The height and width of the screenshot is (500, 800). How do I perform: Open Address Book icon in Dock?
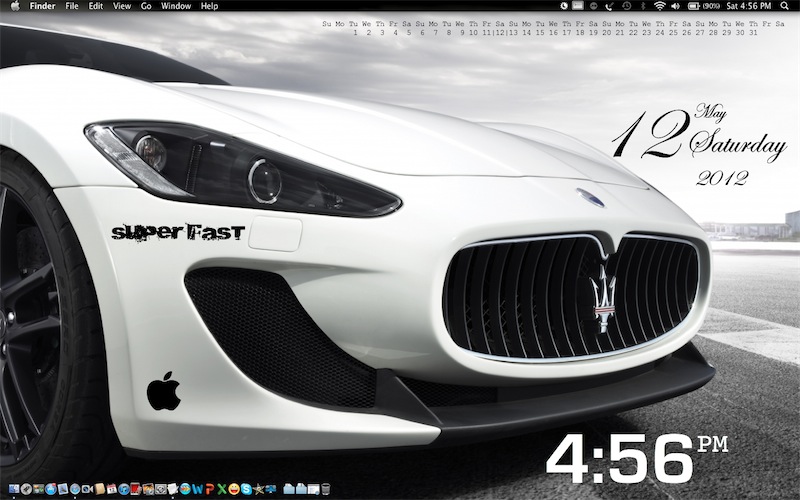point(99,489)
